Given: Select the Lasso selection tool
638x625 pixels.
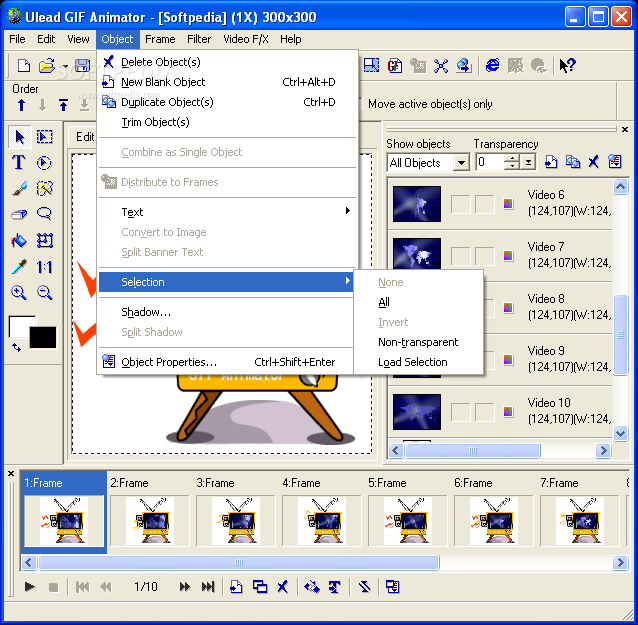Looking at the screenshot, I should (x=44, y=214).
